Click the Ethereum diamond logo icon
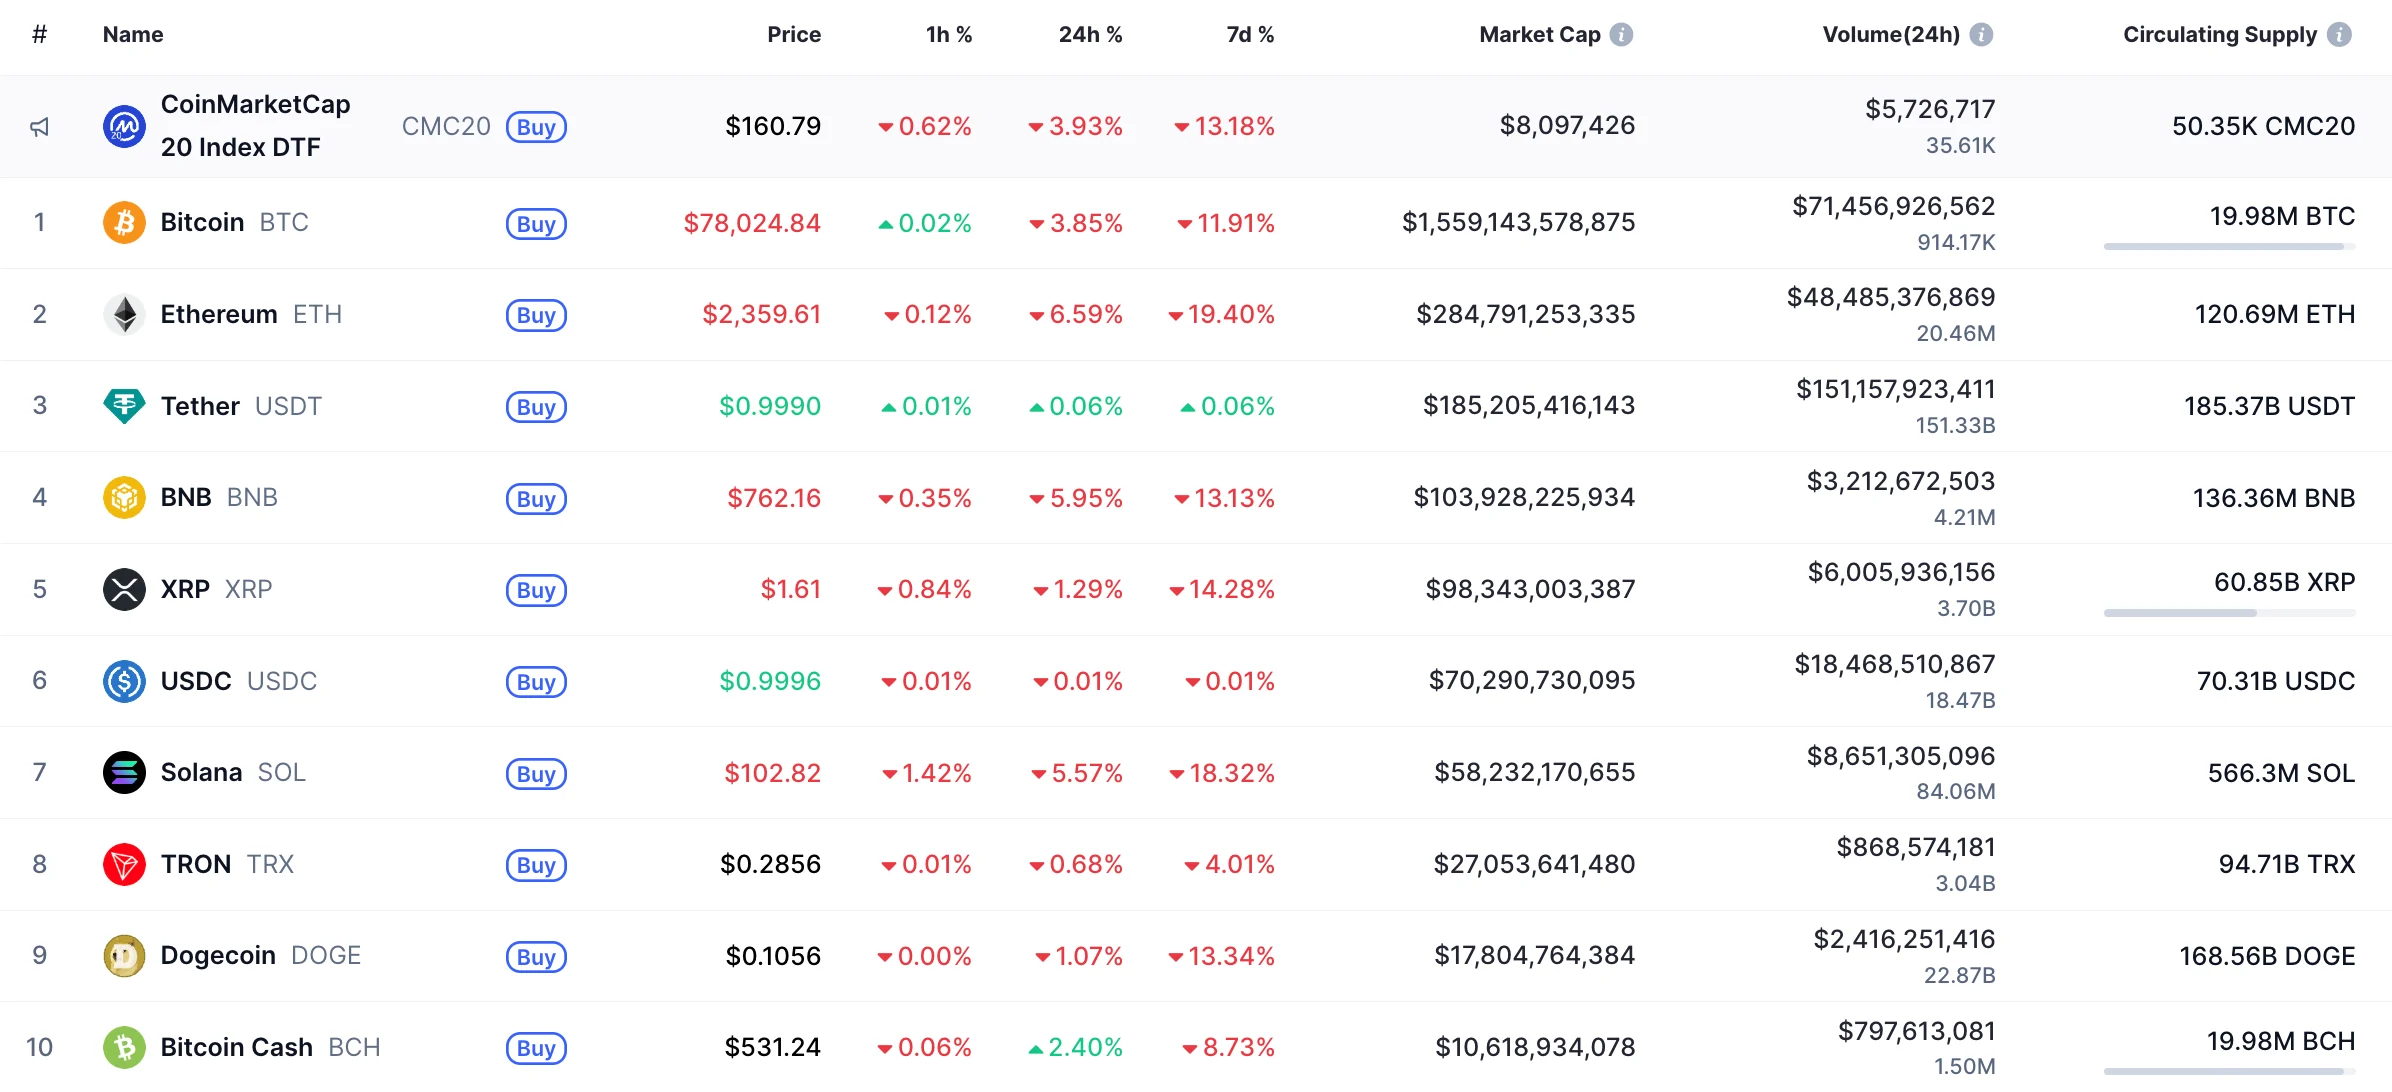 coord(124,314)
